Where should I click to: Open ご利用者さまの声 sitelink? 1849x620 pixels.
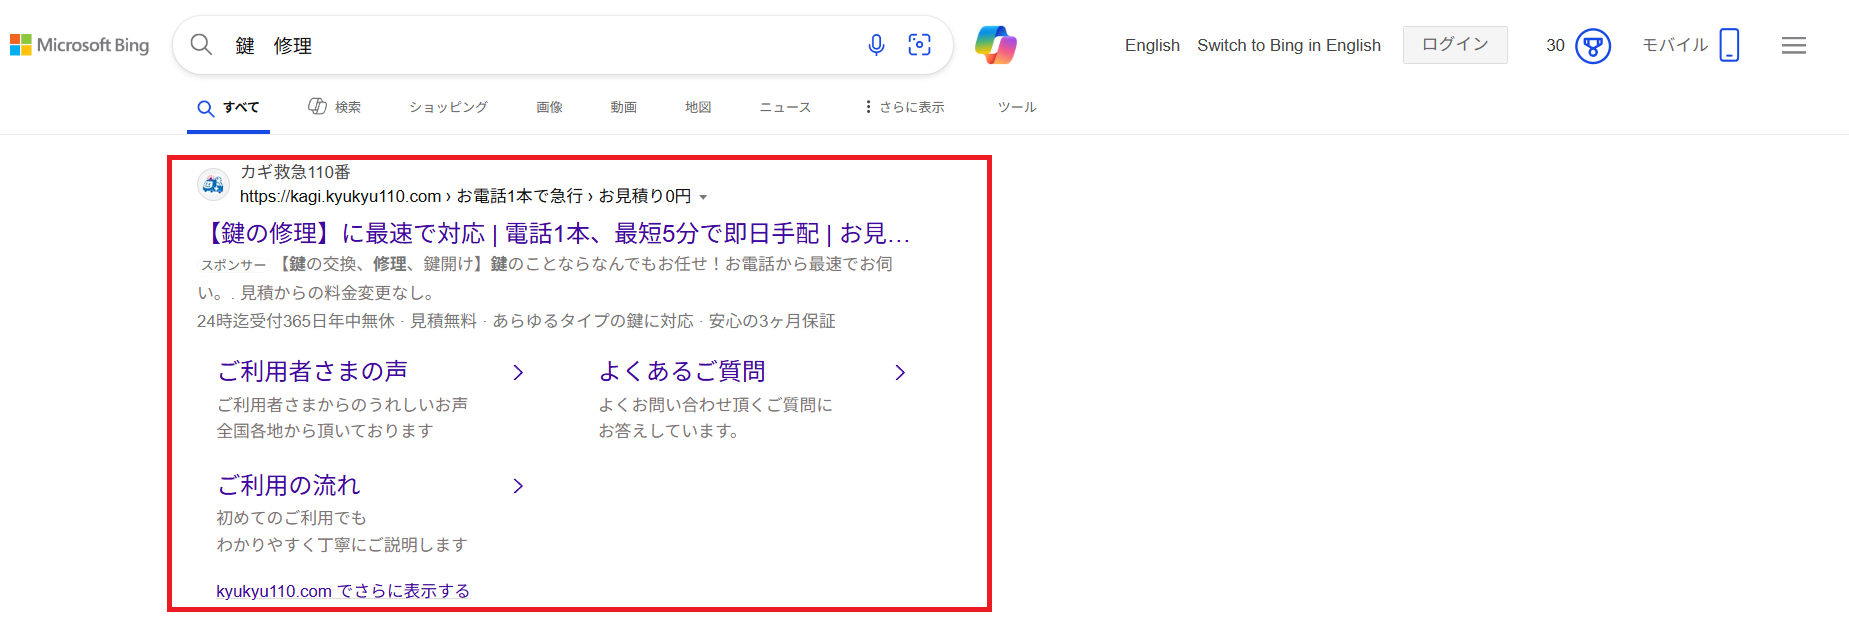312,371
